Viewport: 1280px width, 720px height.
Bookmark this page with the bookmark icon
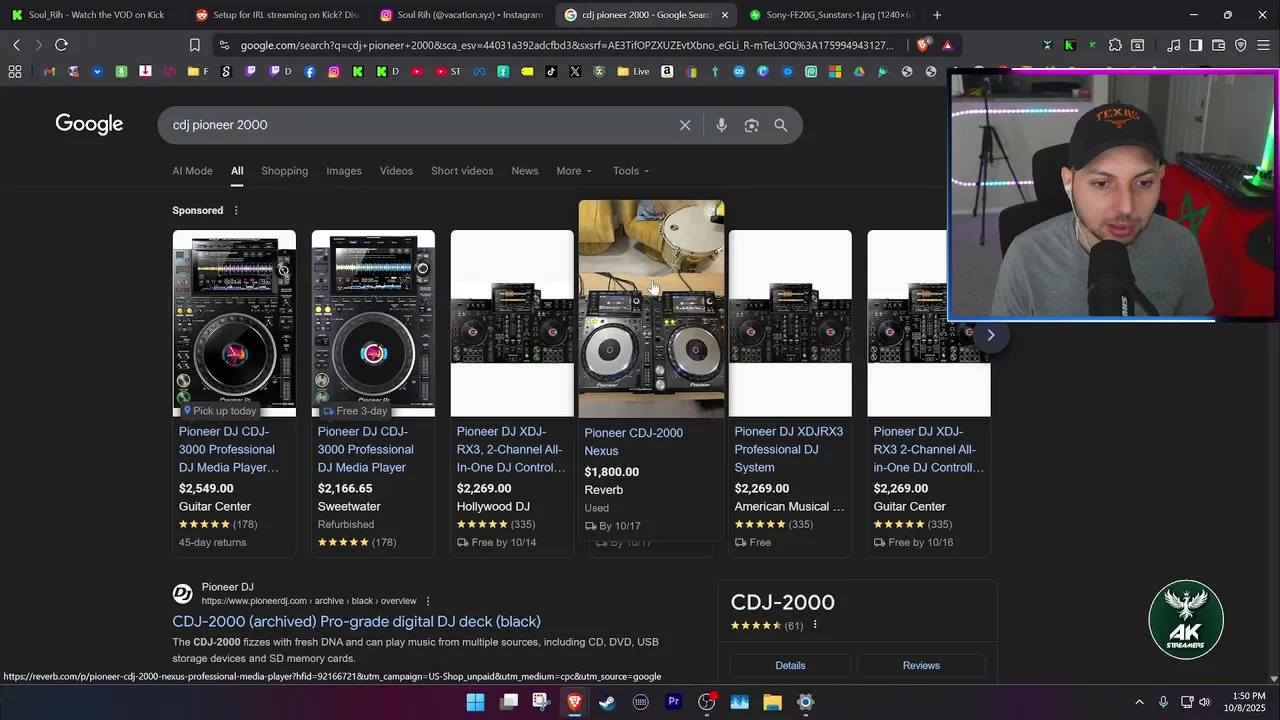pos(195,45)
